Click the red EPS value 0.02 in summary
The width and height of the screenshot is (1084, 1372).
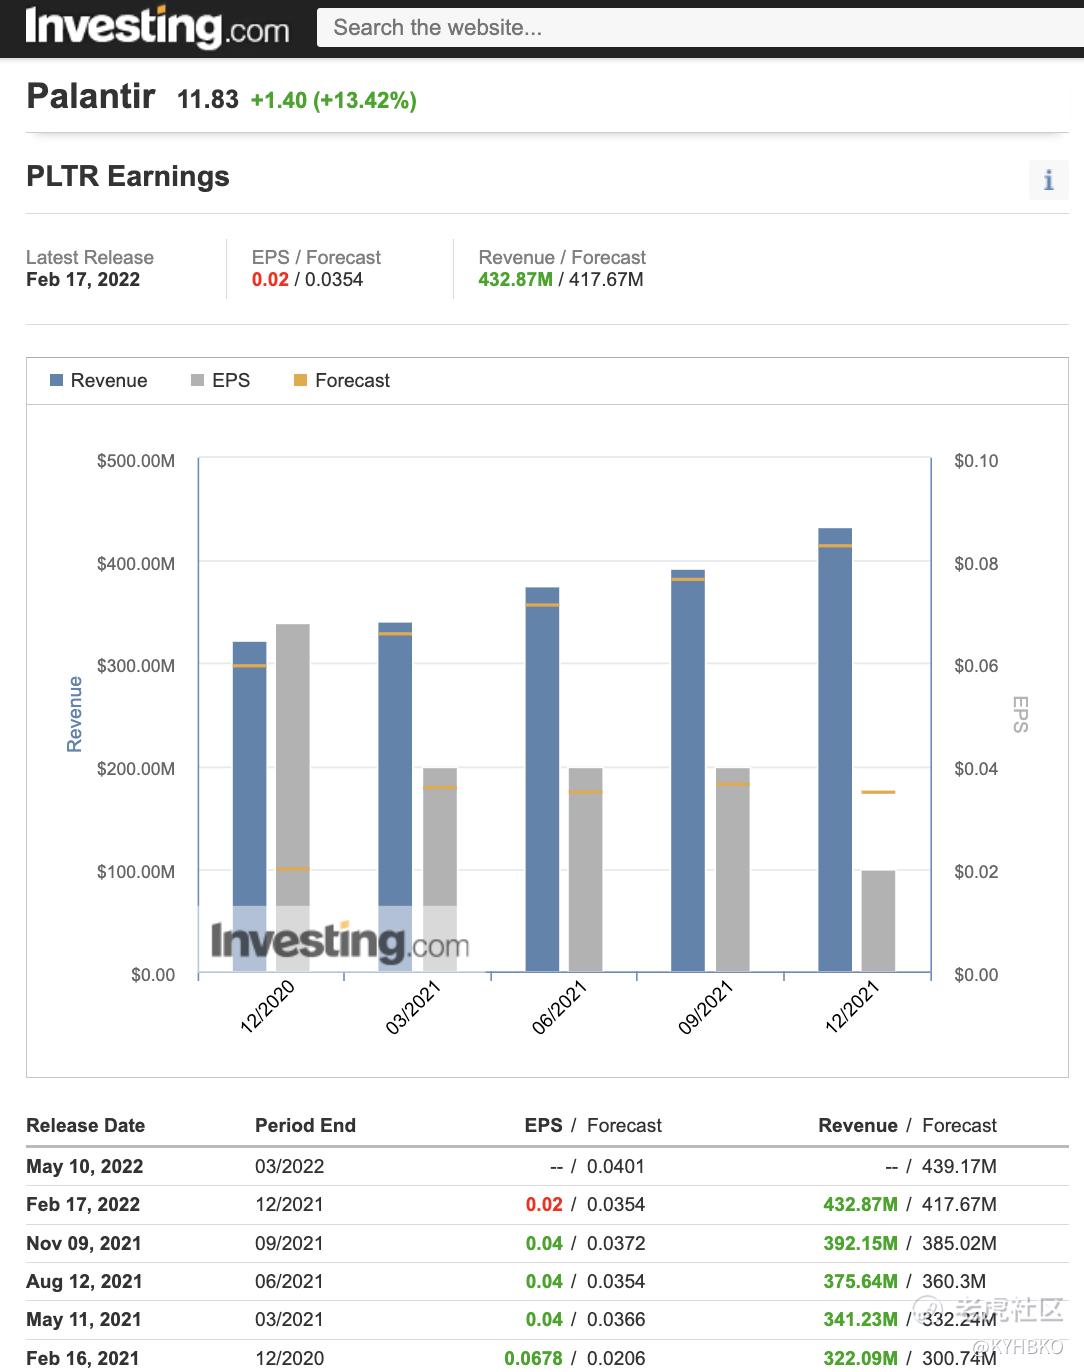[x=270, y=279]
